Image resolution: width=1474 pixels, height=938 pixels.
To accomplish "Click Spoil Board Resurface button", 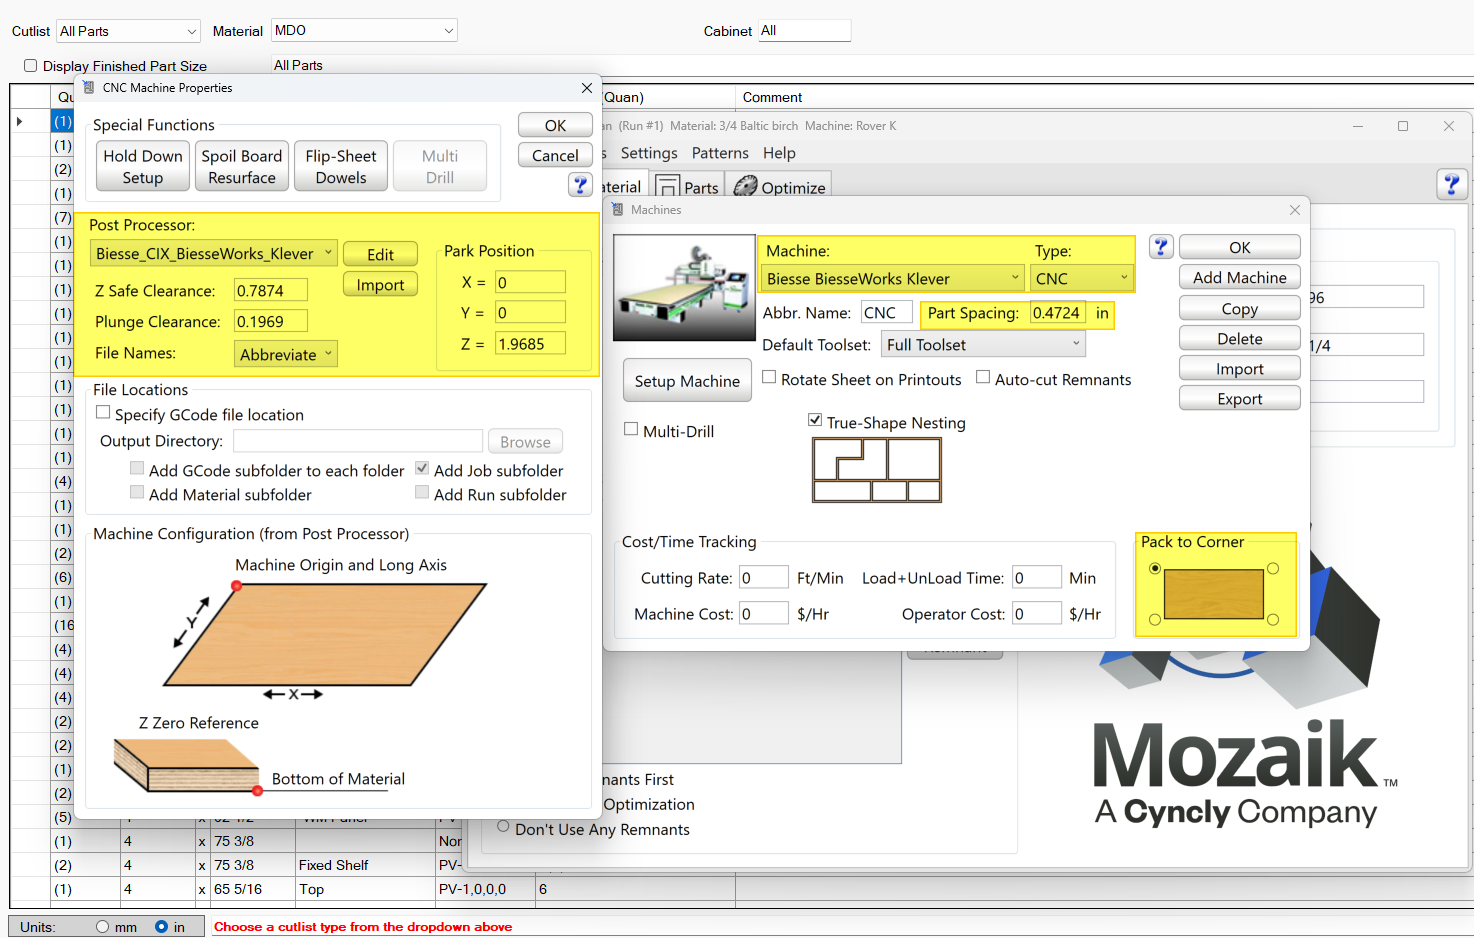I will tap(242, 166).
